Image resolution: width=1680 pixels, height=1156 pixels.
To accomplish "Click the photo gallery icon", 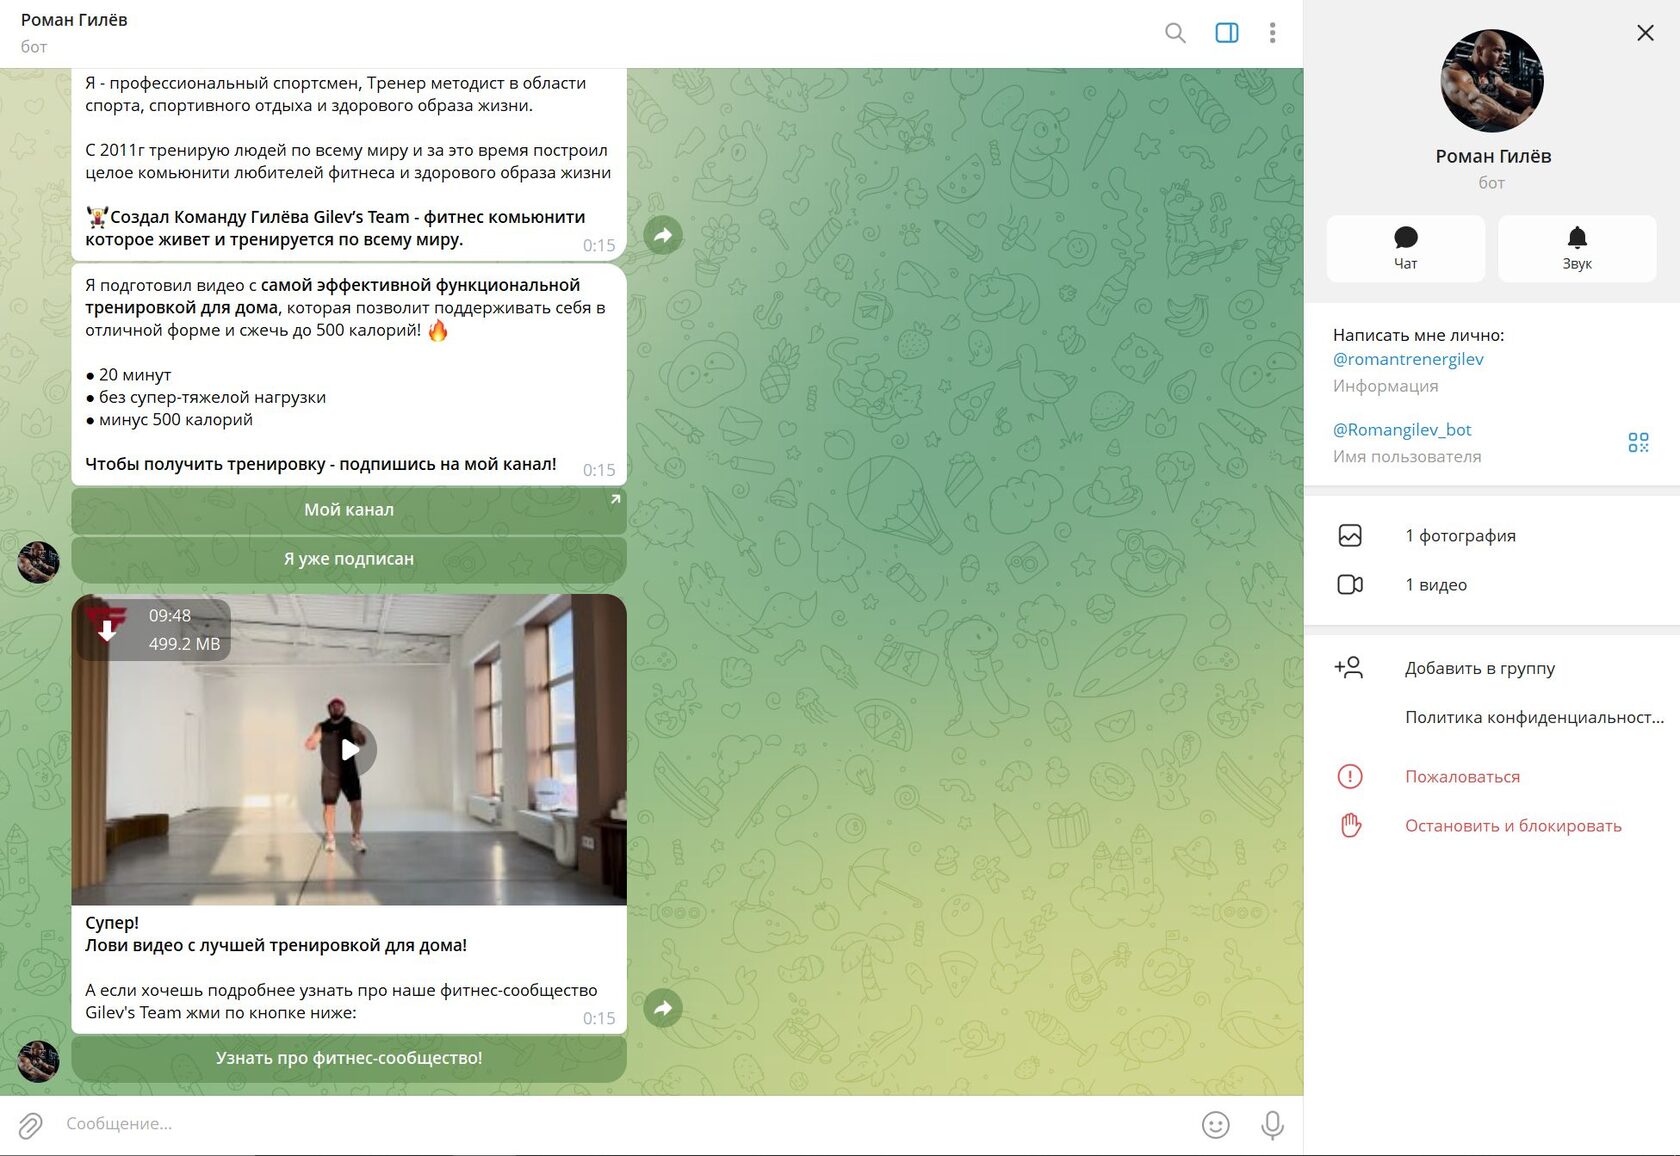I will [x=1350, y=536].
